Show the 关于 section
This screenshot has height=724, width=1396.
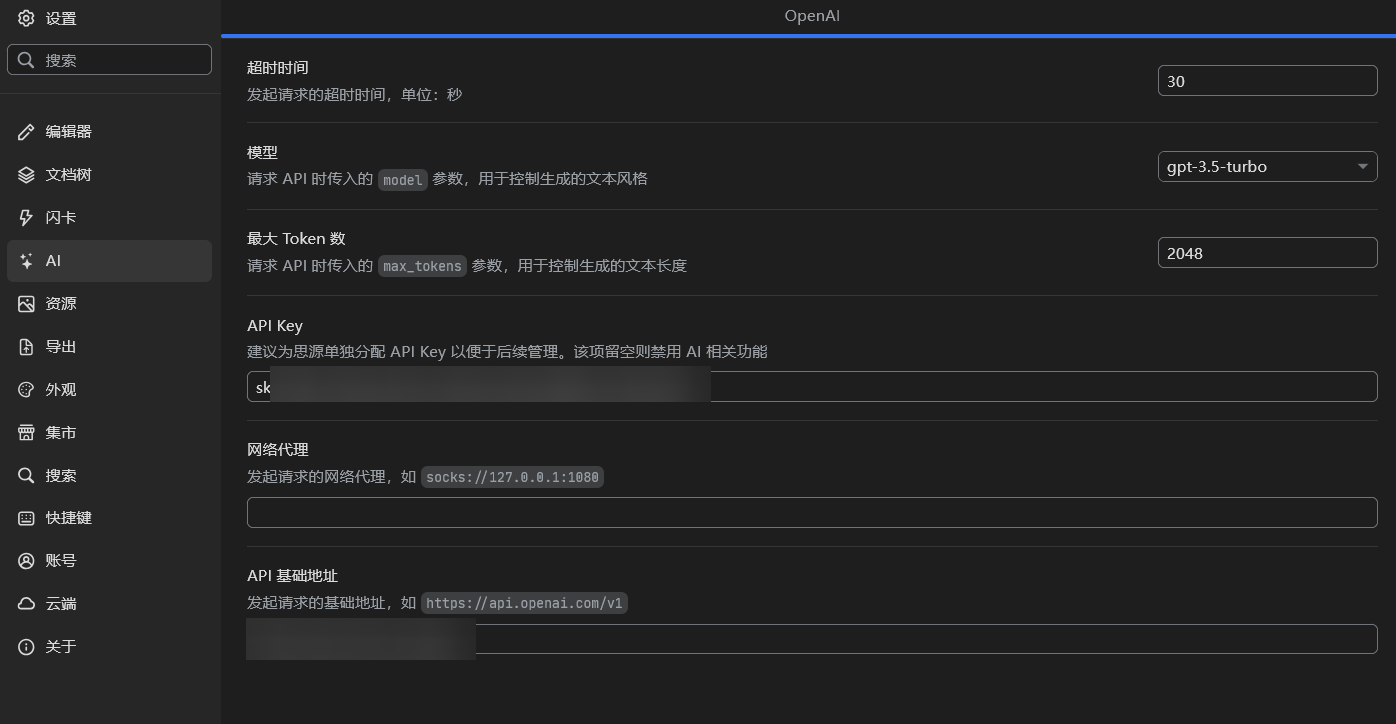(109, 647)
